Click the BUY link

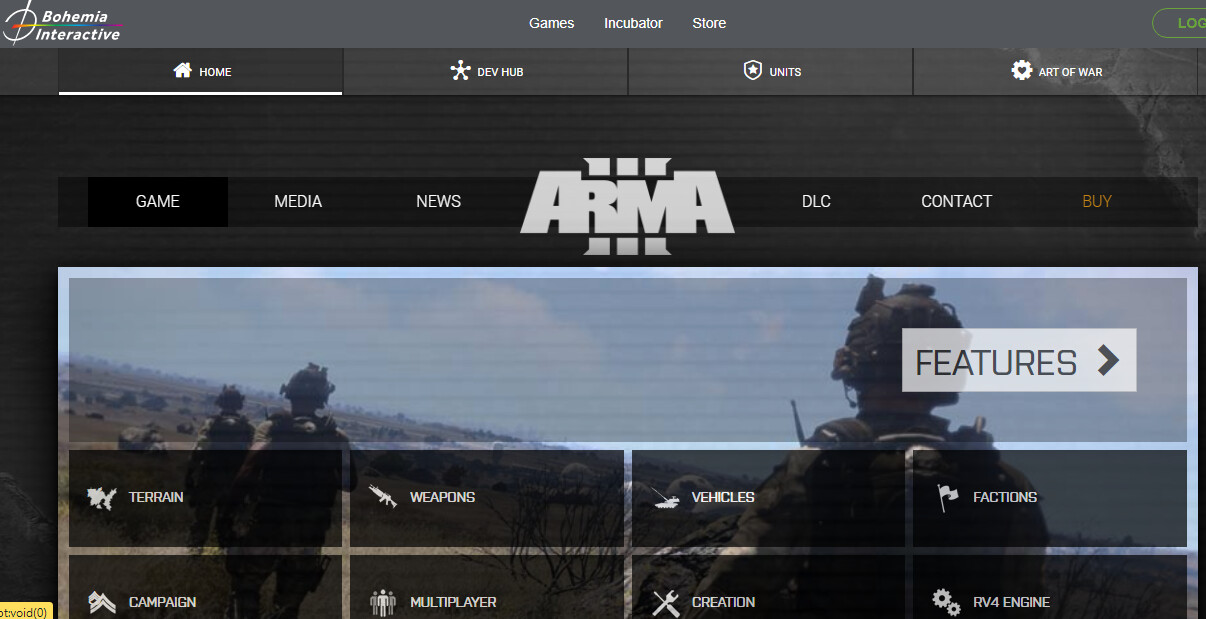[1097, 202]
